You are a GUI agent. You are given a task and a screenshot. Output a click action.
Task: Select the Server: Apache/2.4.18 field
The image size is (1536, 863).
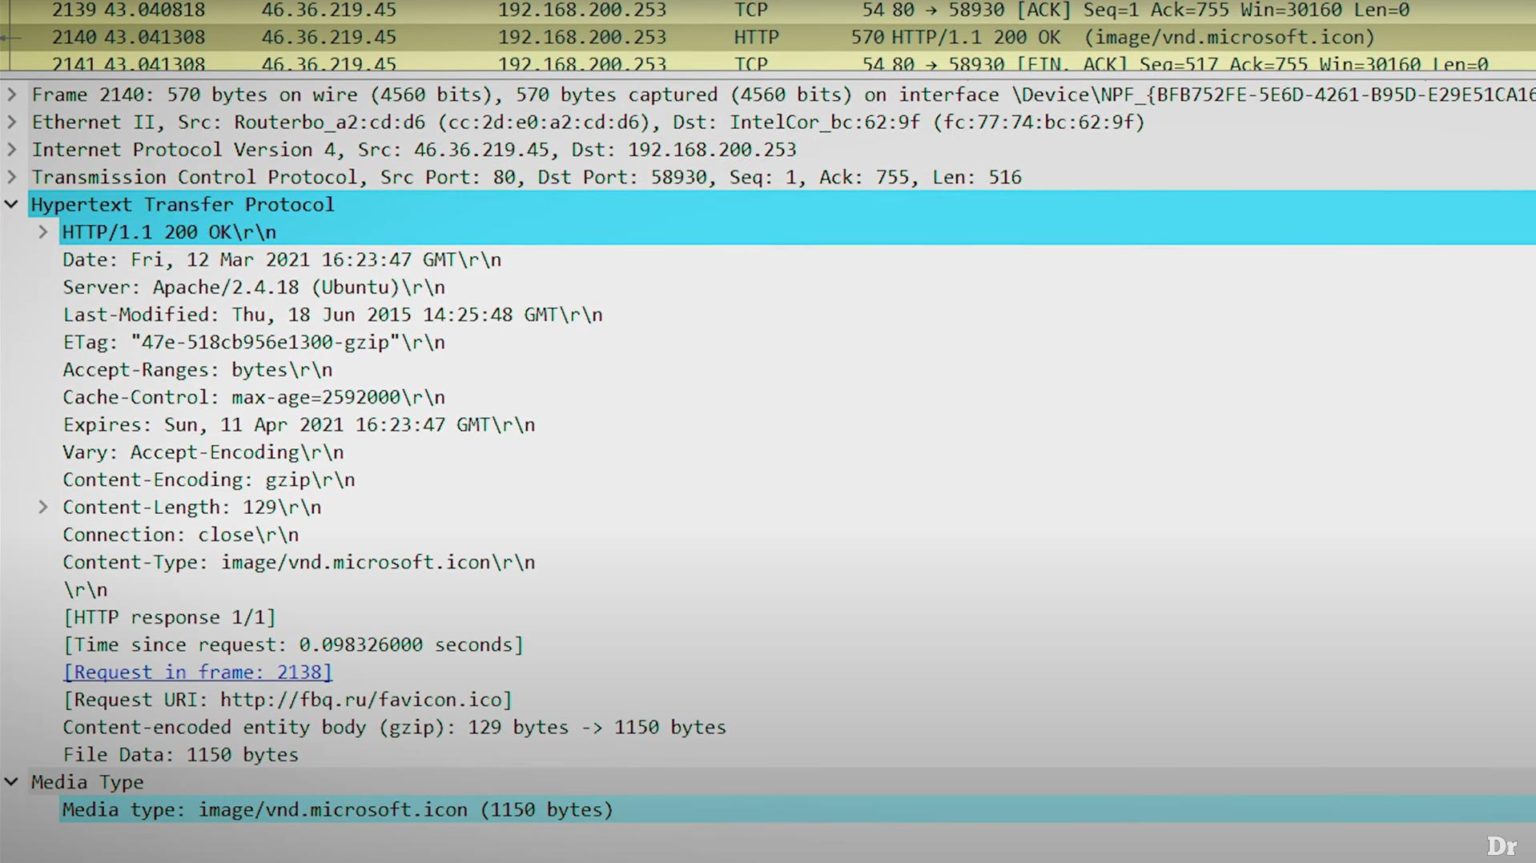click(x=254, y=287)
